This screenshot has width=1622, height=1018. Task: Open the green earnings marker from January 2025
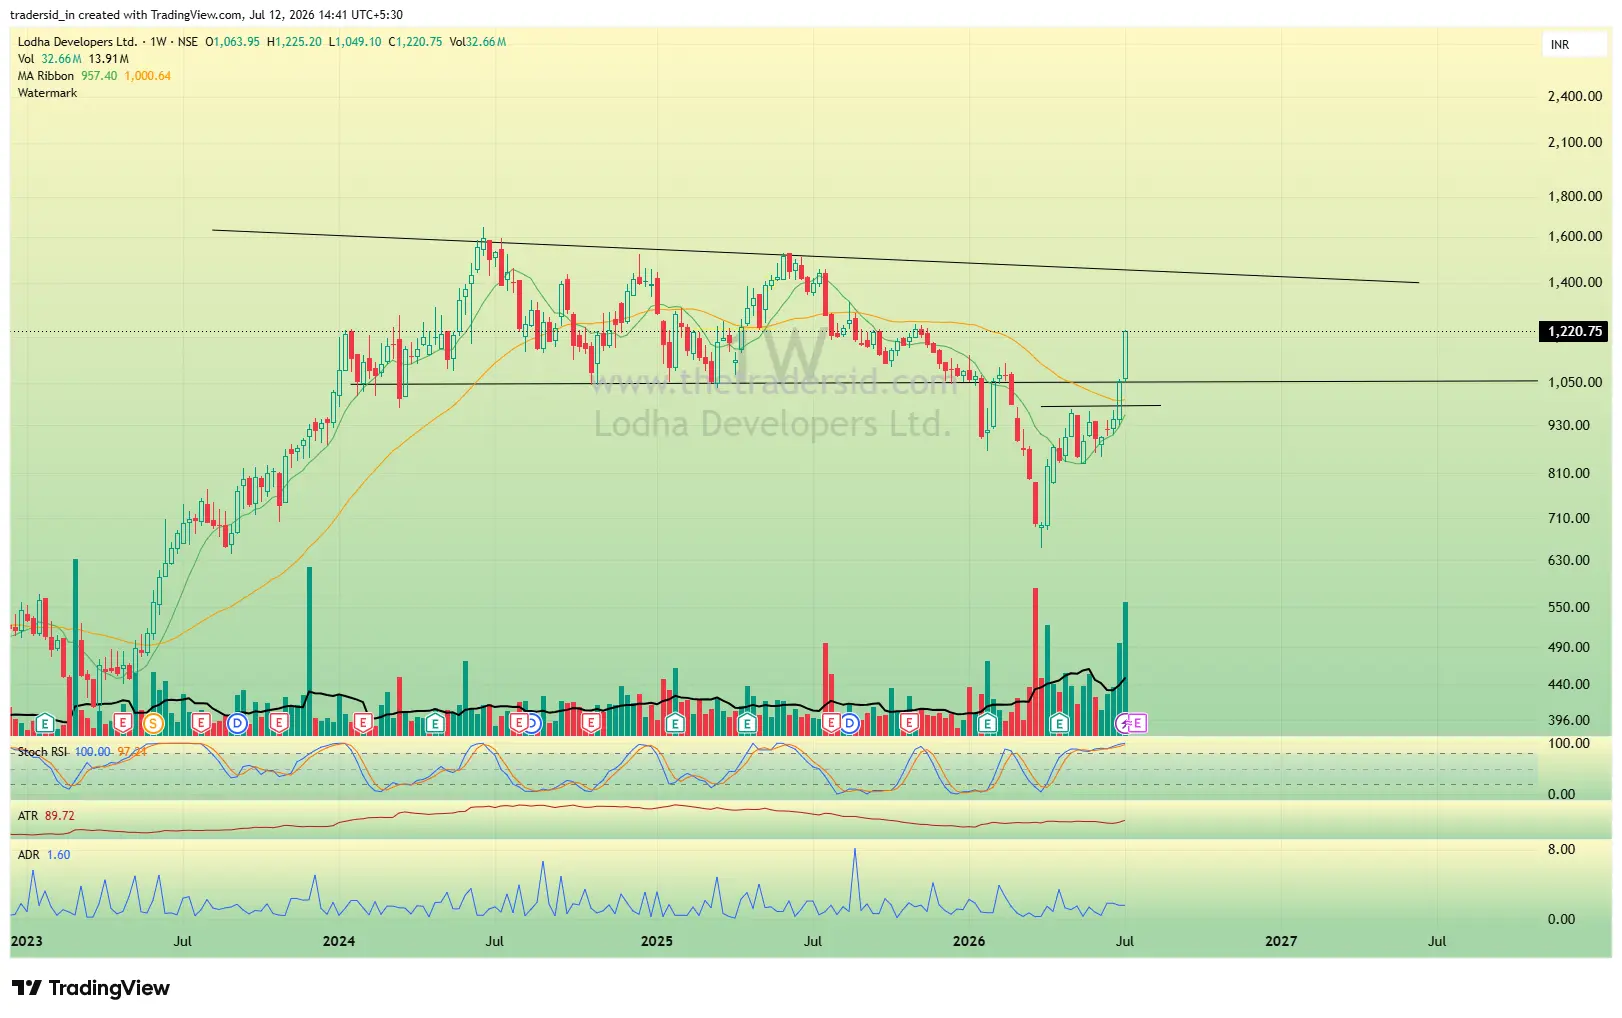coord(674,722)
